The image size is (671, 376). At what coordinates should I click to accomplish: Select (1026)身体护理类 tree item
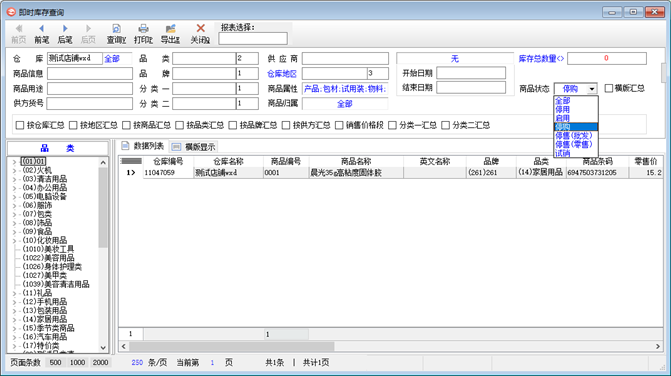[x=52, y=267]
